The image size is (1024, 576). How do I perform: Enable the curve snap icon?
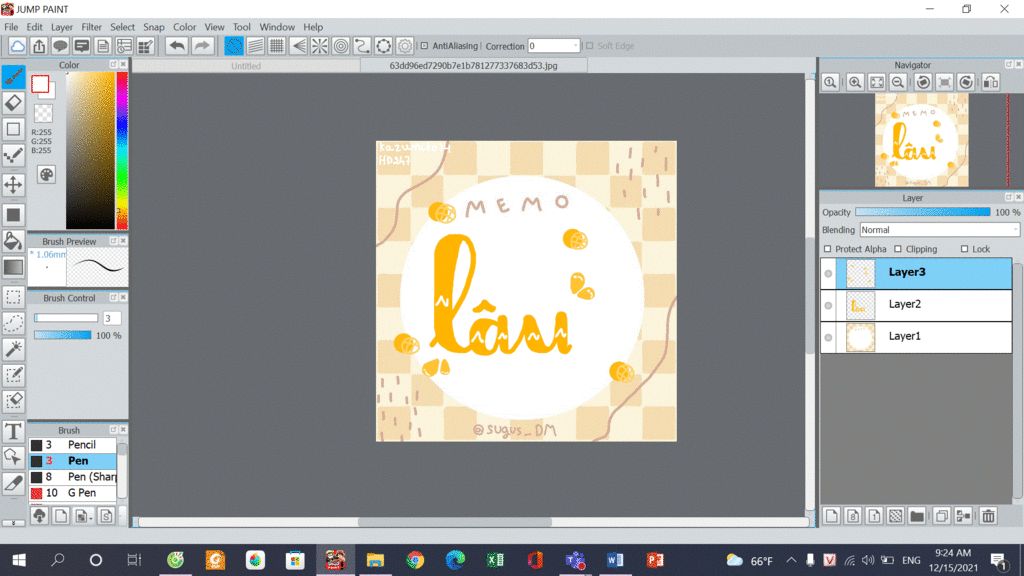click(362, 46)
